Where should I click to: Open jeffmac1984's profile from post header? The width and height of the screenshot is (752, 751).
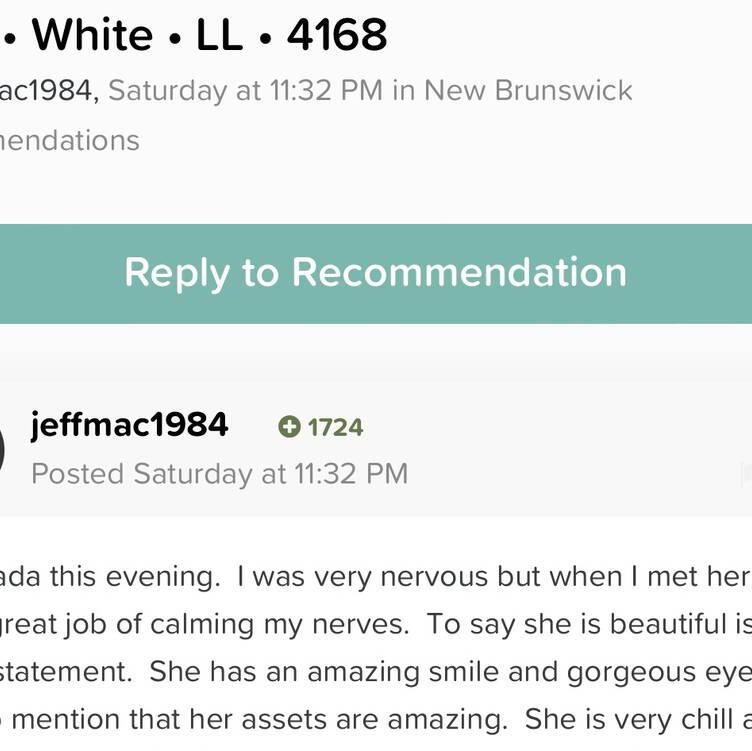click(x=129, y=425)
